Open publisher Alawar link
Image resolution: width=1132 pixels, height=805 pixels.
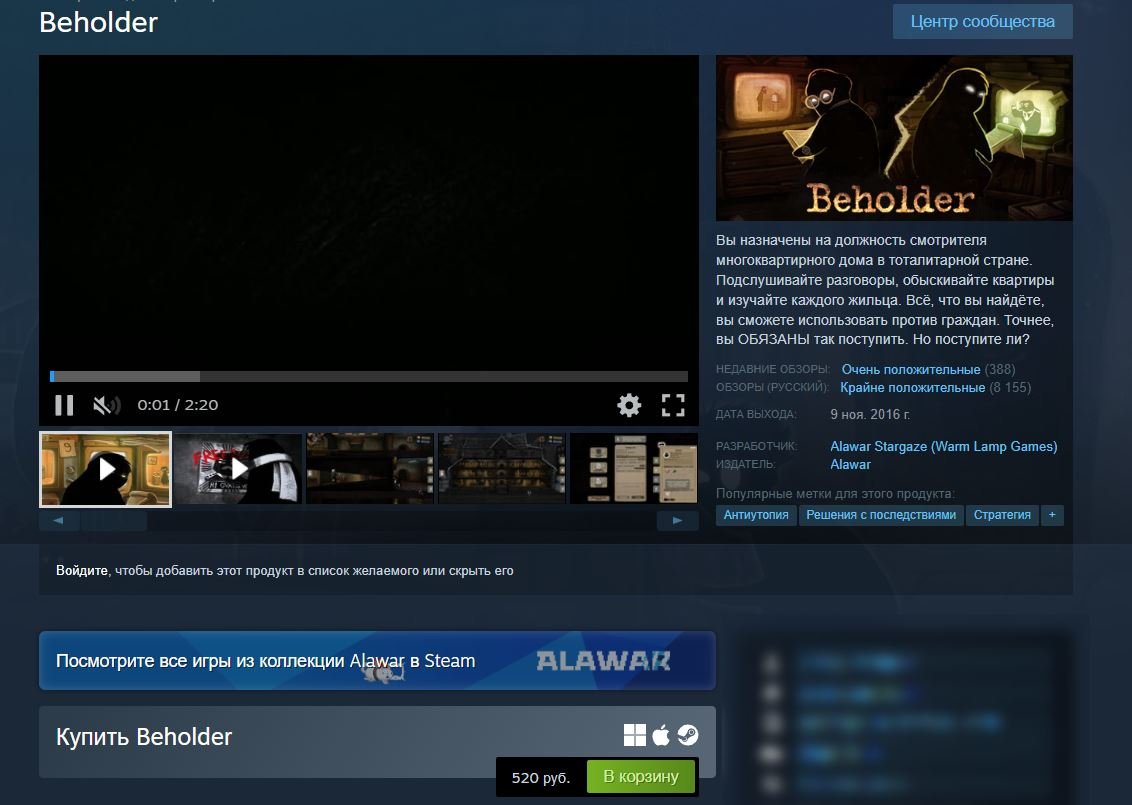coord(850,464)
